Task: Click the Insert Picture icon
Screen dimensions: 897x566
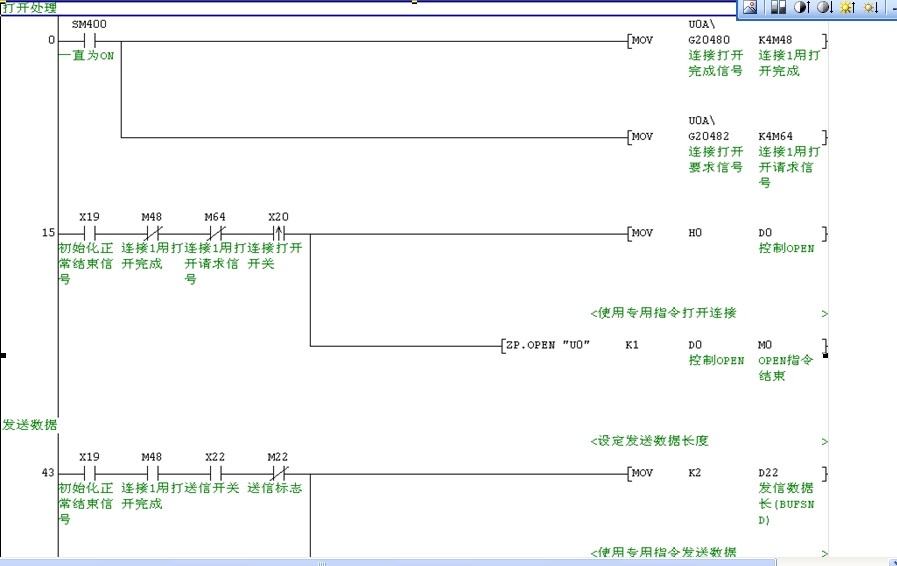Action: pos(750,8)
